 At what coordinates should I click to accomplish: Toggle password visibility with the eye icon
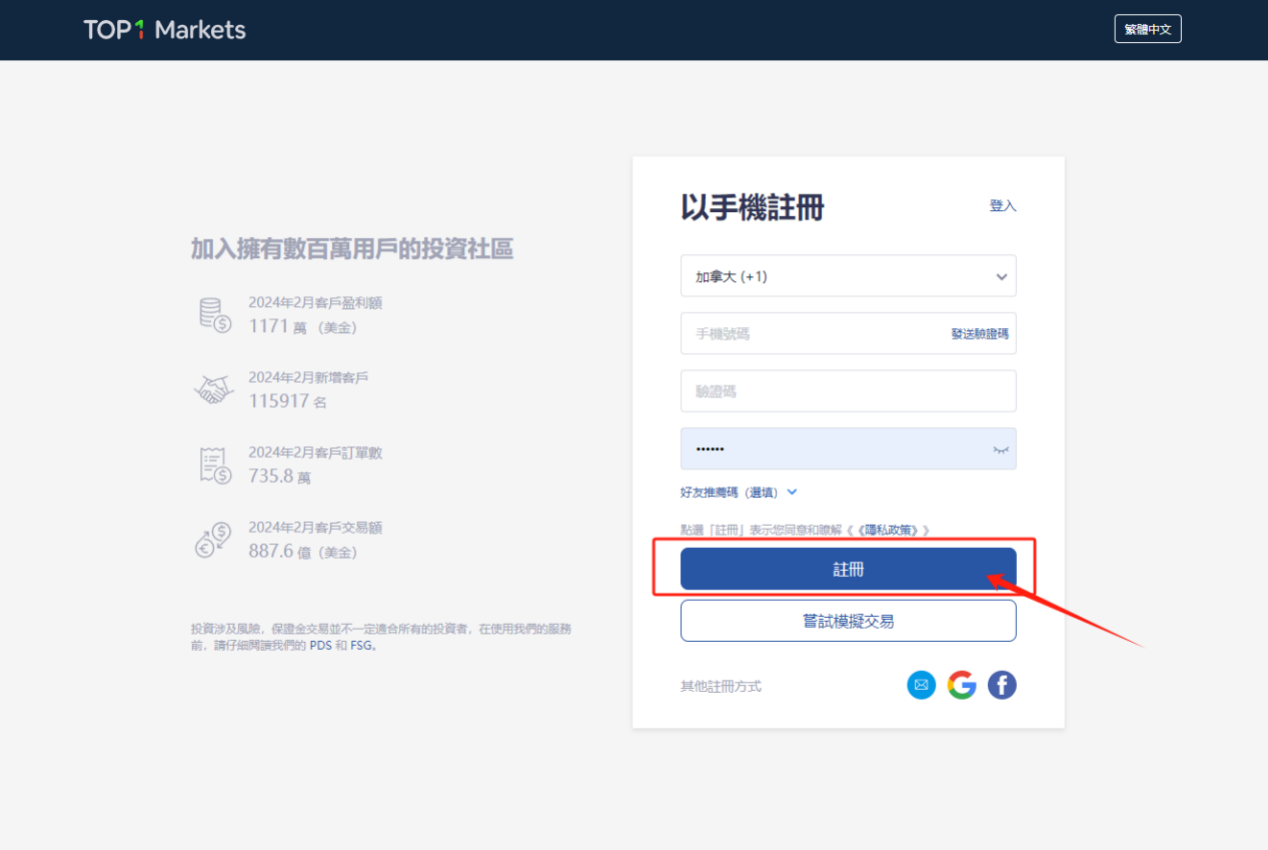[x=1000, y=449]
